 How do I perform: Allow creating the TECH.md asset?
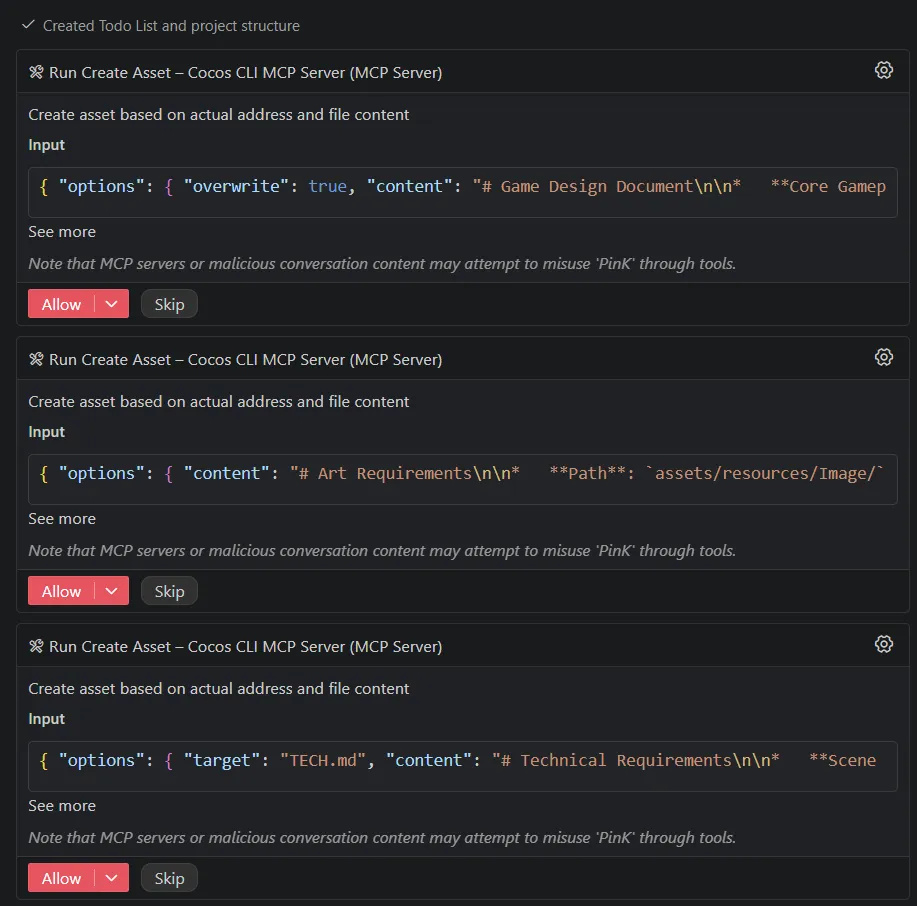pos(61,878)
